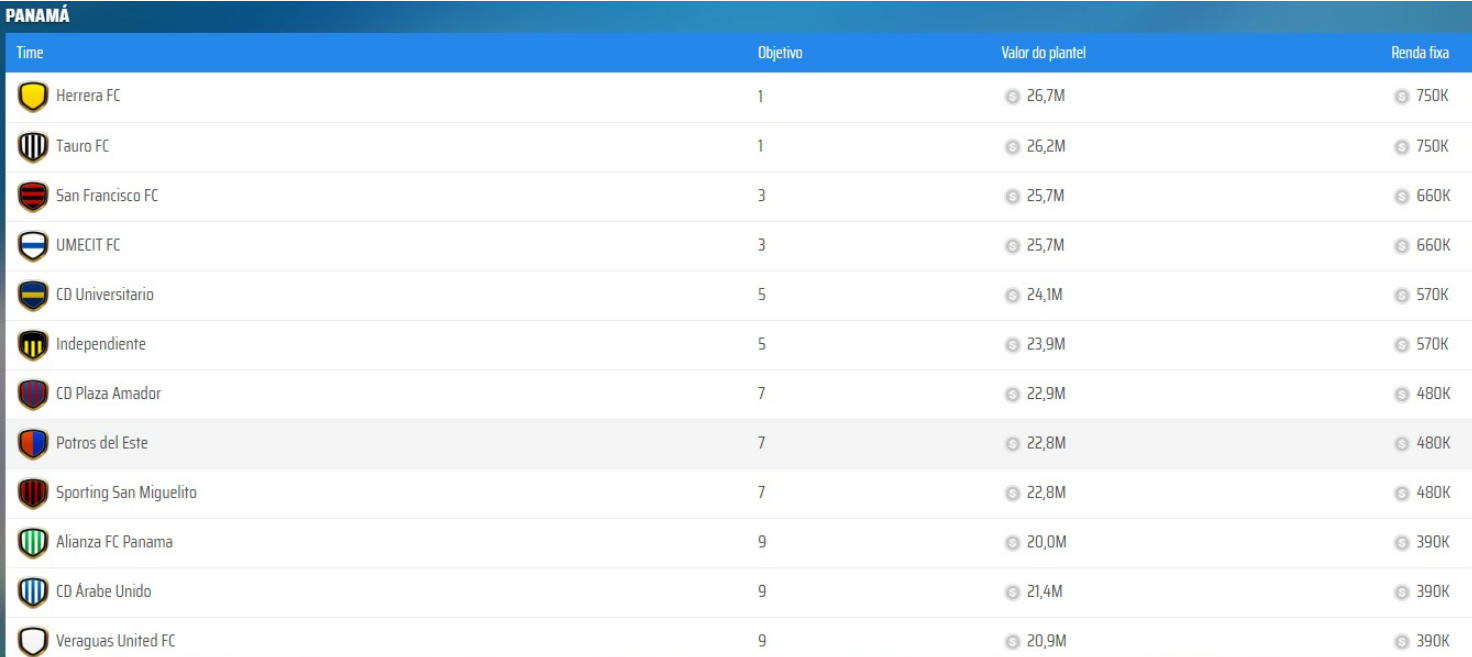
Task: Choose the Independiente team name
Action: pyautogui.click(x=101, y=344)
